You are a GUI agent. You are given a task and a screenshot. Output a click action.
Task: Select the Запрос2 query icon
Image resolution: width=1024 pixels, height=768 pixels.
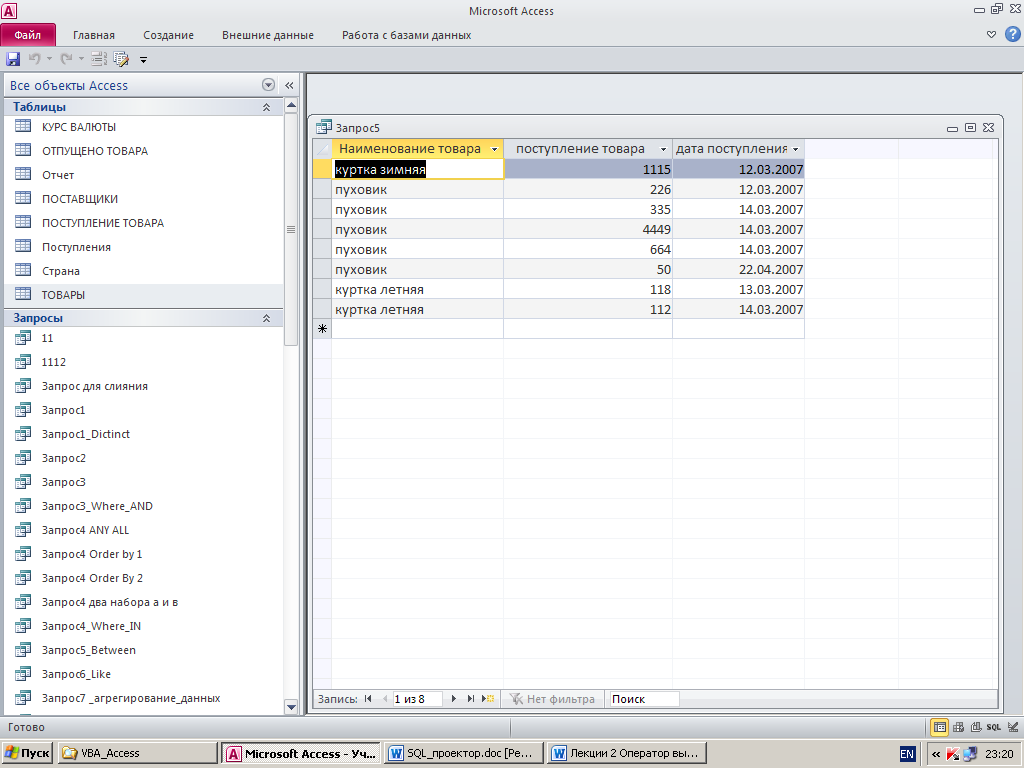coord(23,457)
